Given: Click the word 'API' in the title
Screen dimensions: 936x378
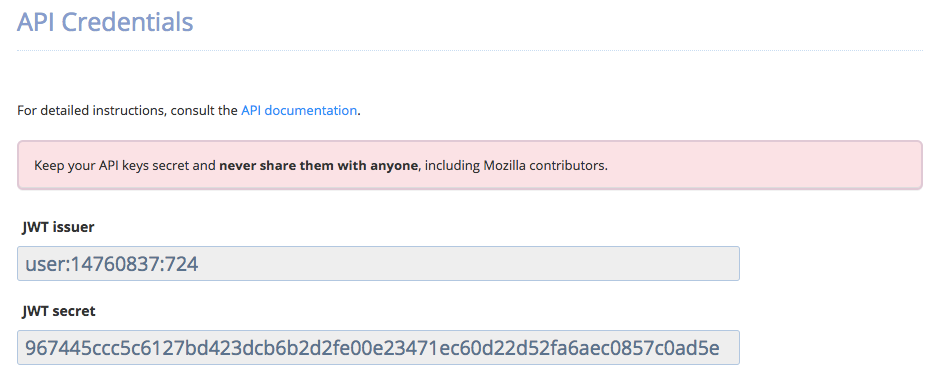Looking at the screenshot, I should coord(36,22).
